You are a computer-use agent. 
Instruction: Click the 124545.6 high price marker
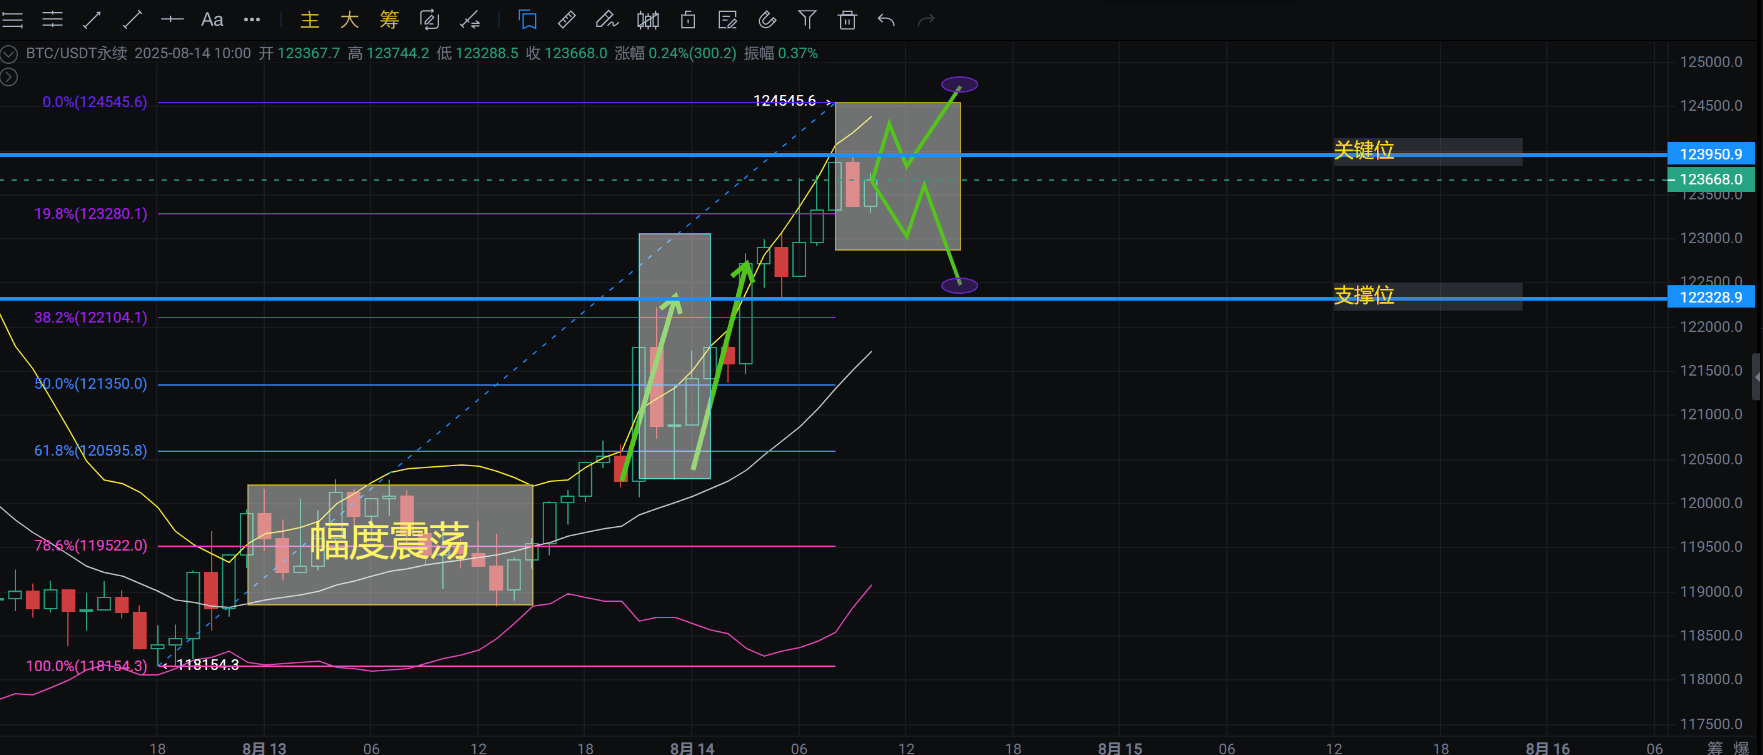tap(785, 101)
